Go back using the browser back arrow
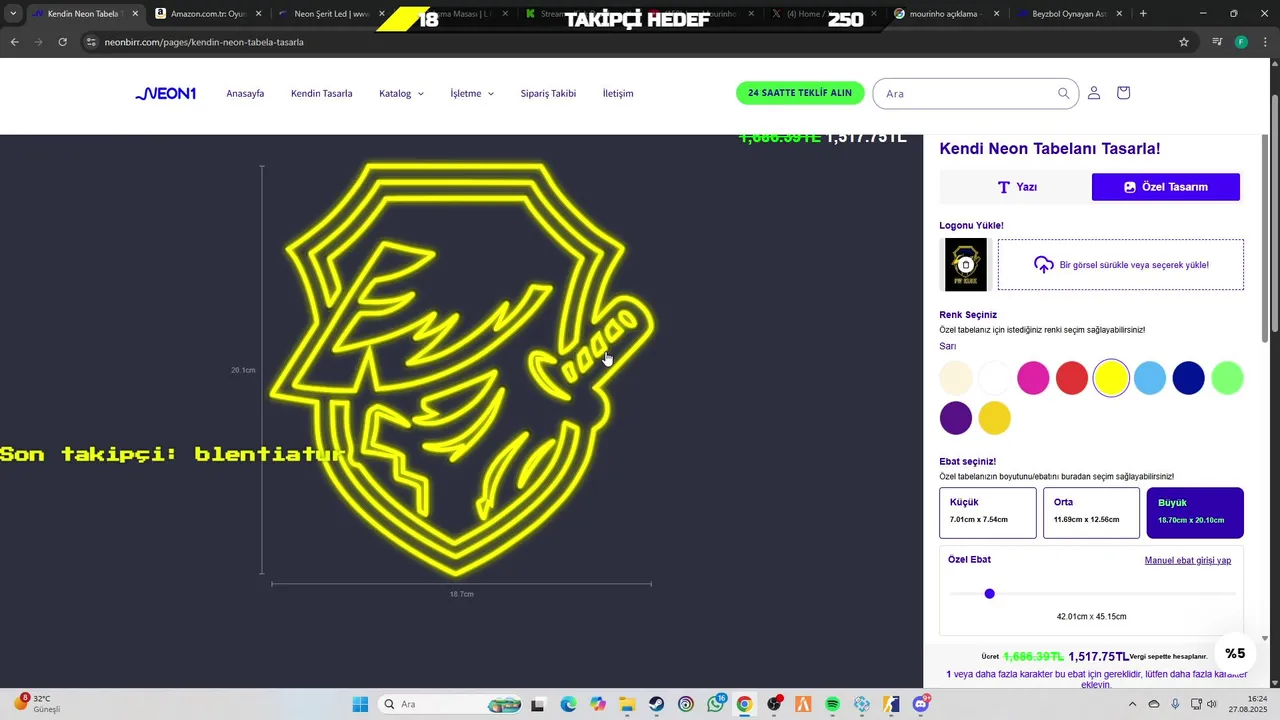The height and width of the screenshot is (720, 1280). point(14,42)
